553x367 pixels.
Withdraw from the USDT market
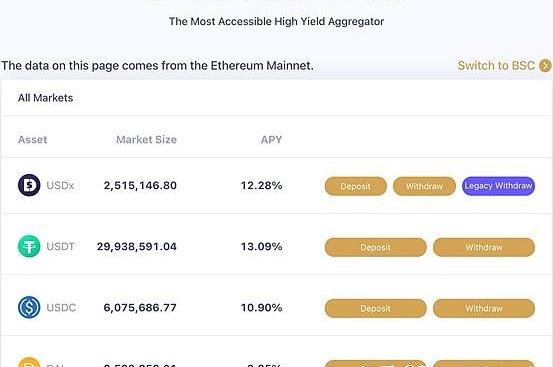(484, 247)
